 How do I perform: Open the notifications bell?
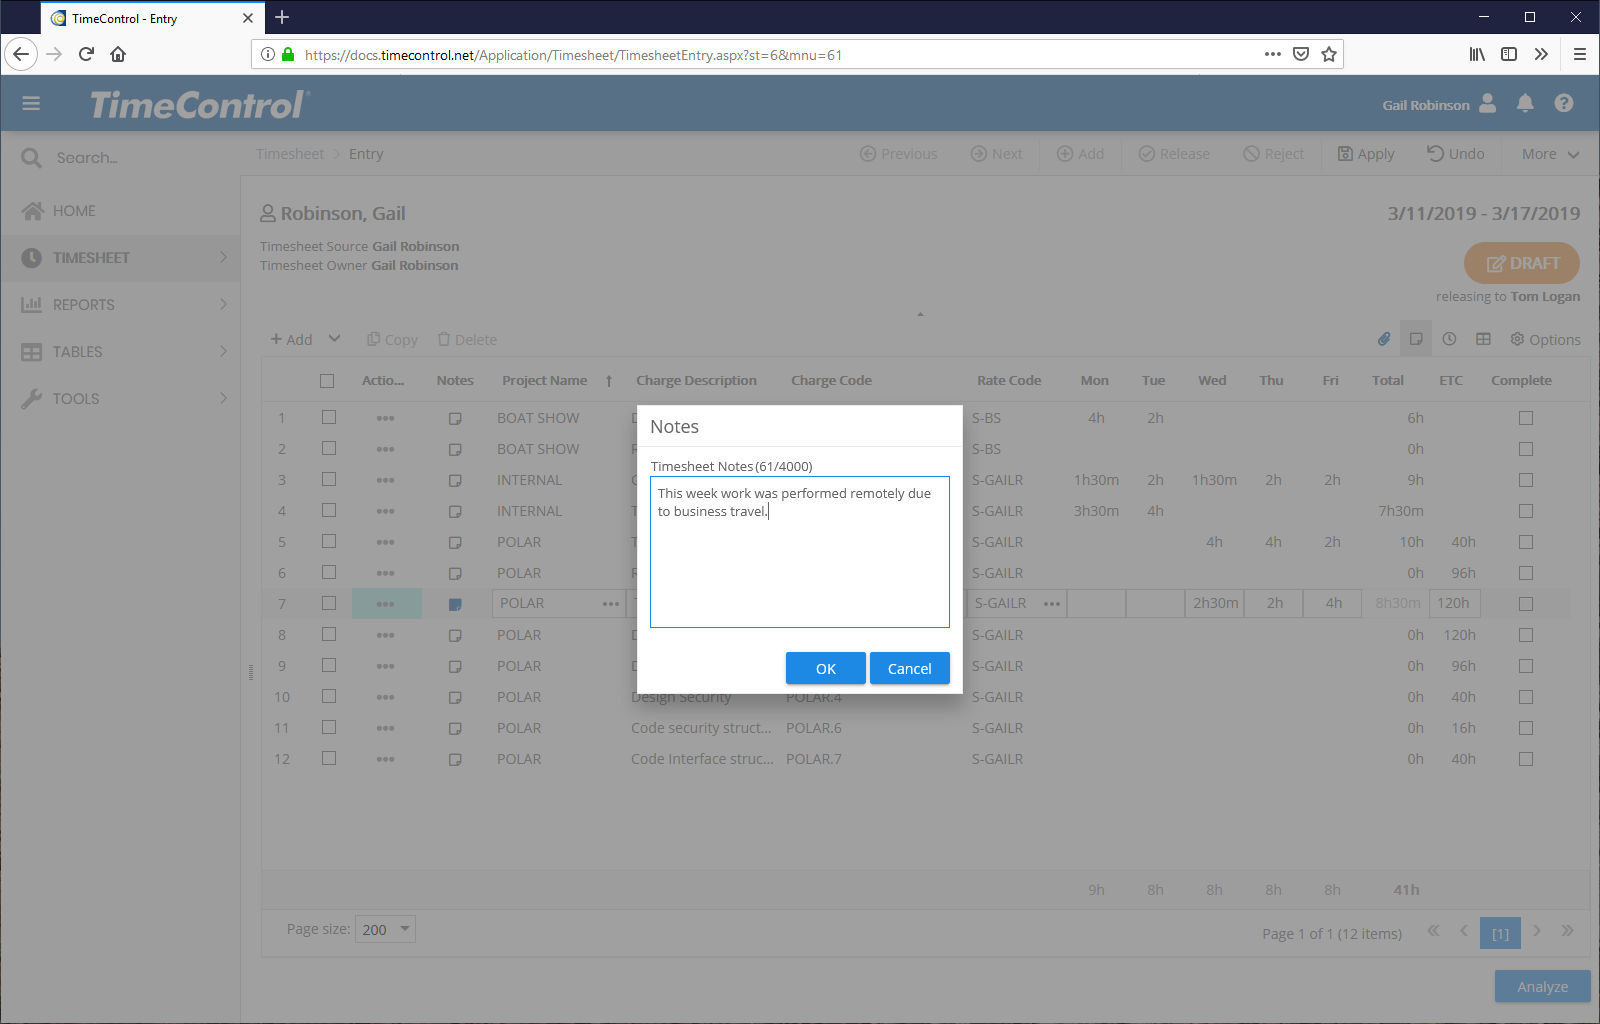(1525, 103)
